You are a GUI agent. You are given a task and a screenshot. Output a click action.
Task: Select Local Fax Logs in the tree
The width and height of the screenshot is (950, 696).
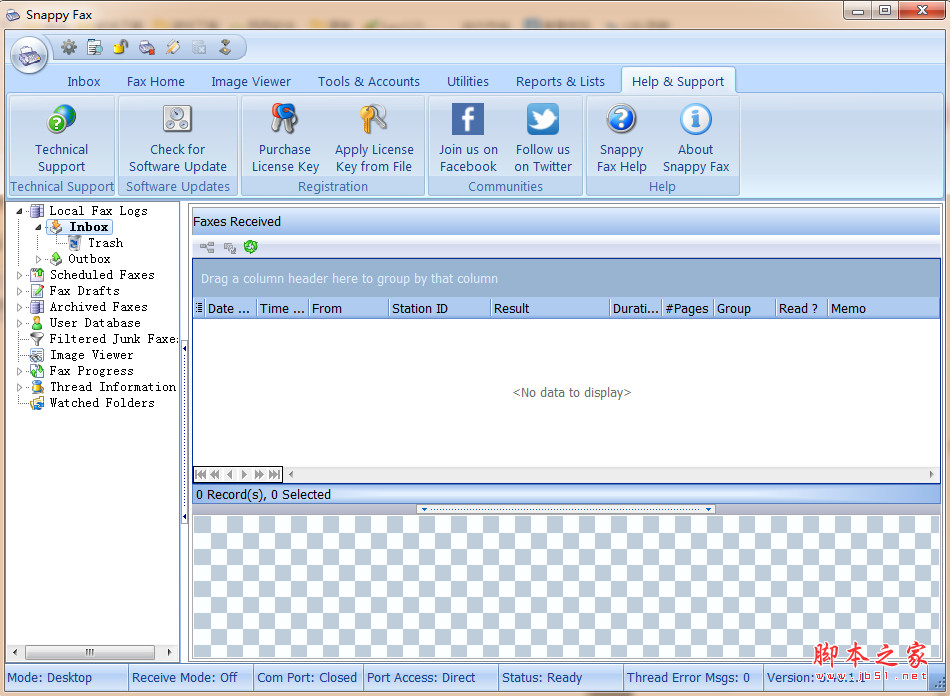coord(98,211)
